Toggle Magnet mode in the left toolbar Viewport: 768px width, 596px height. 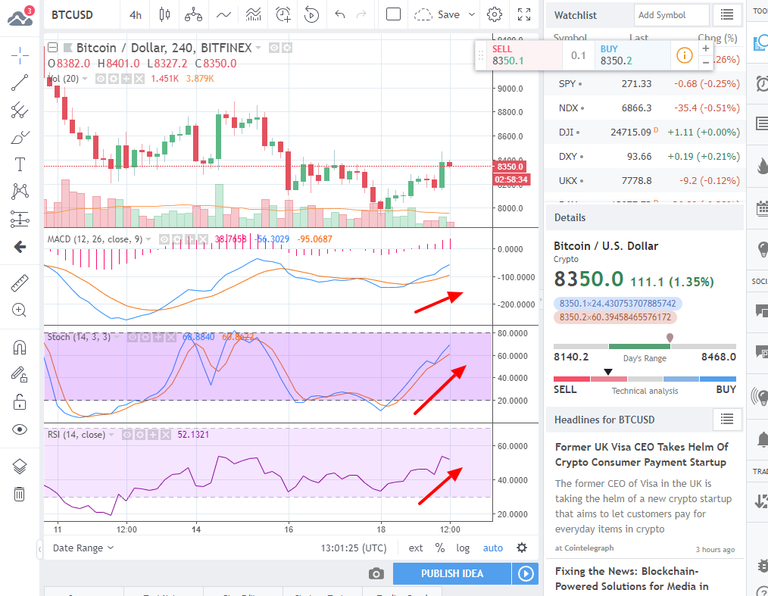coord(20,348)
